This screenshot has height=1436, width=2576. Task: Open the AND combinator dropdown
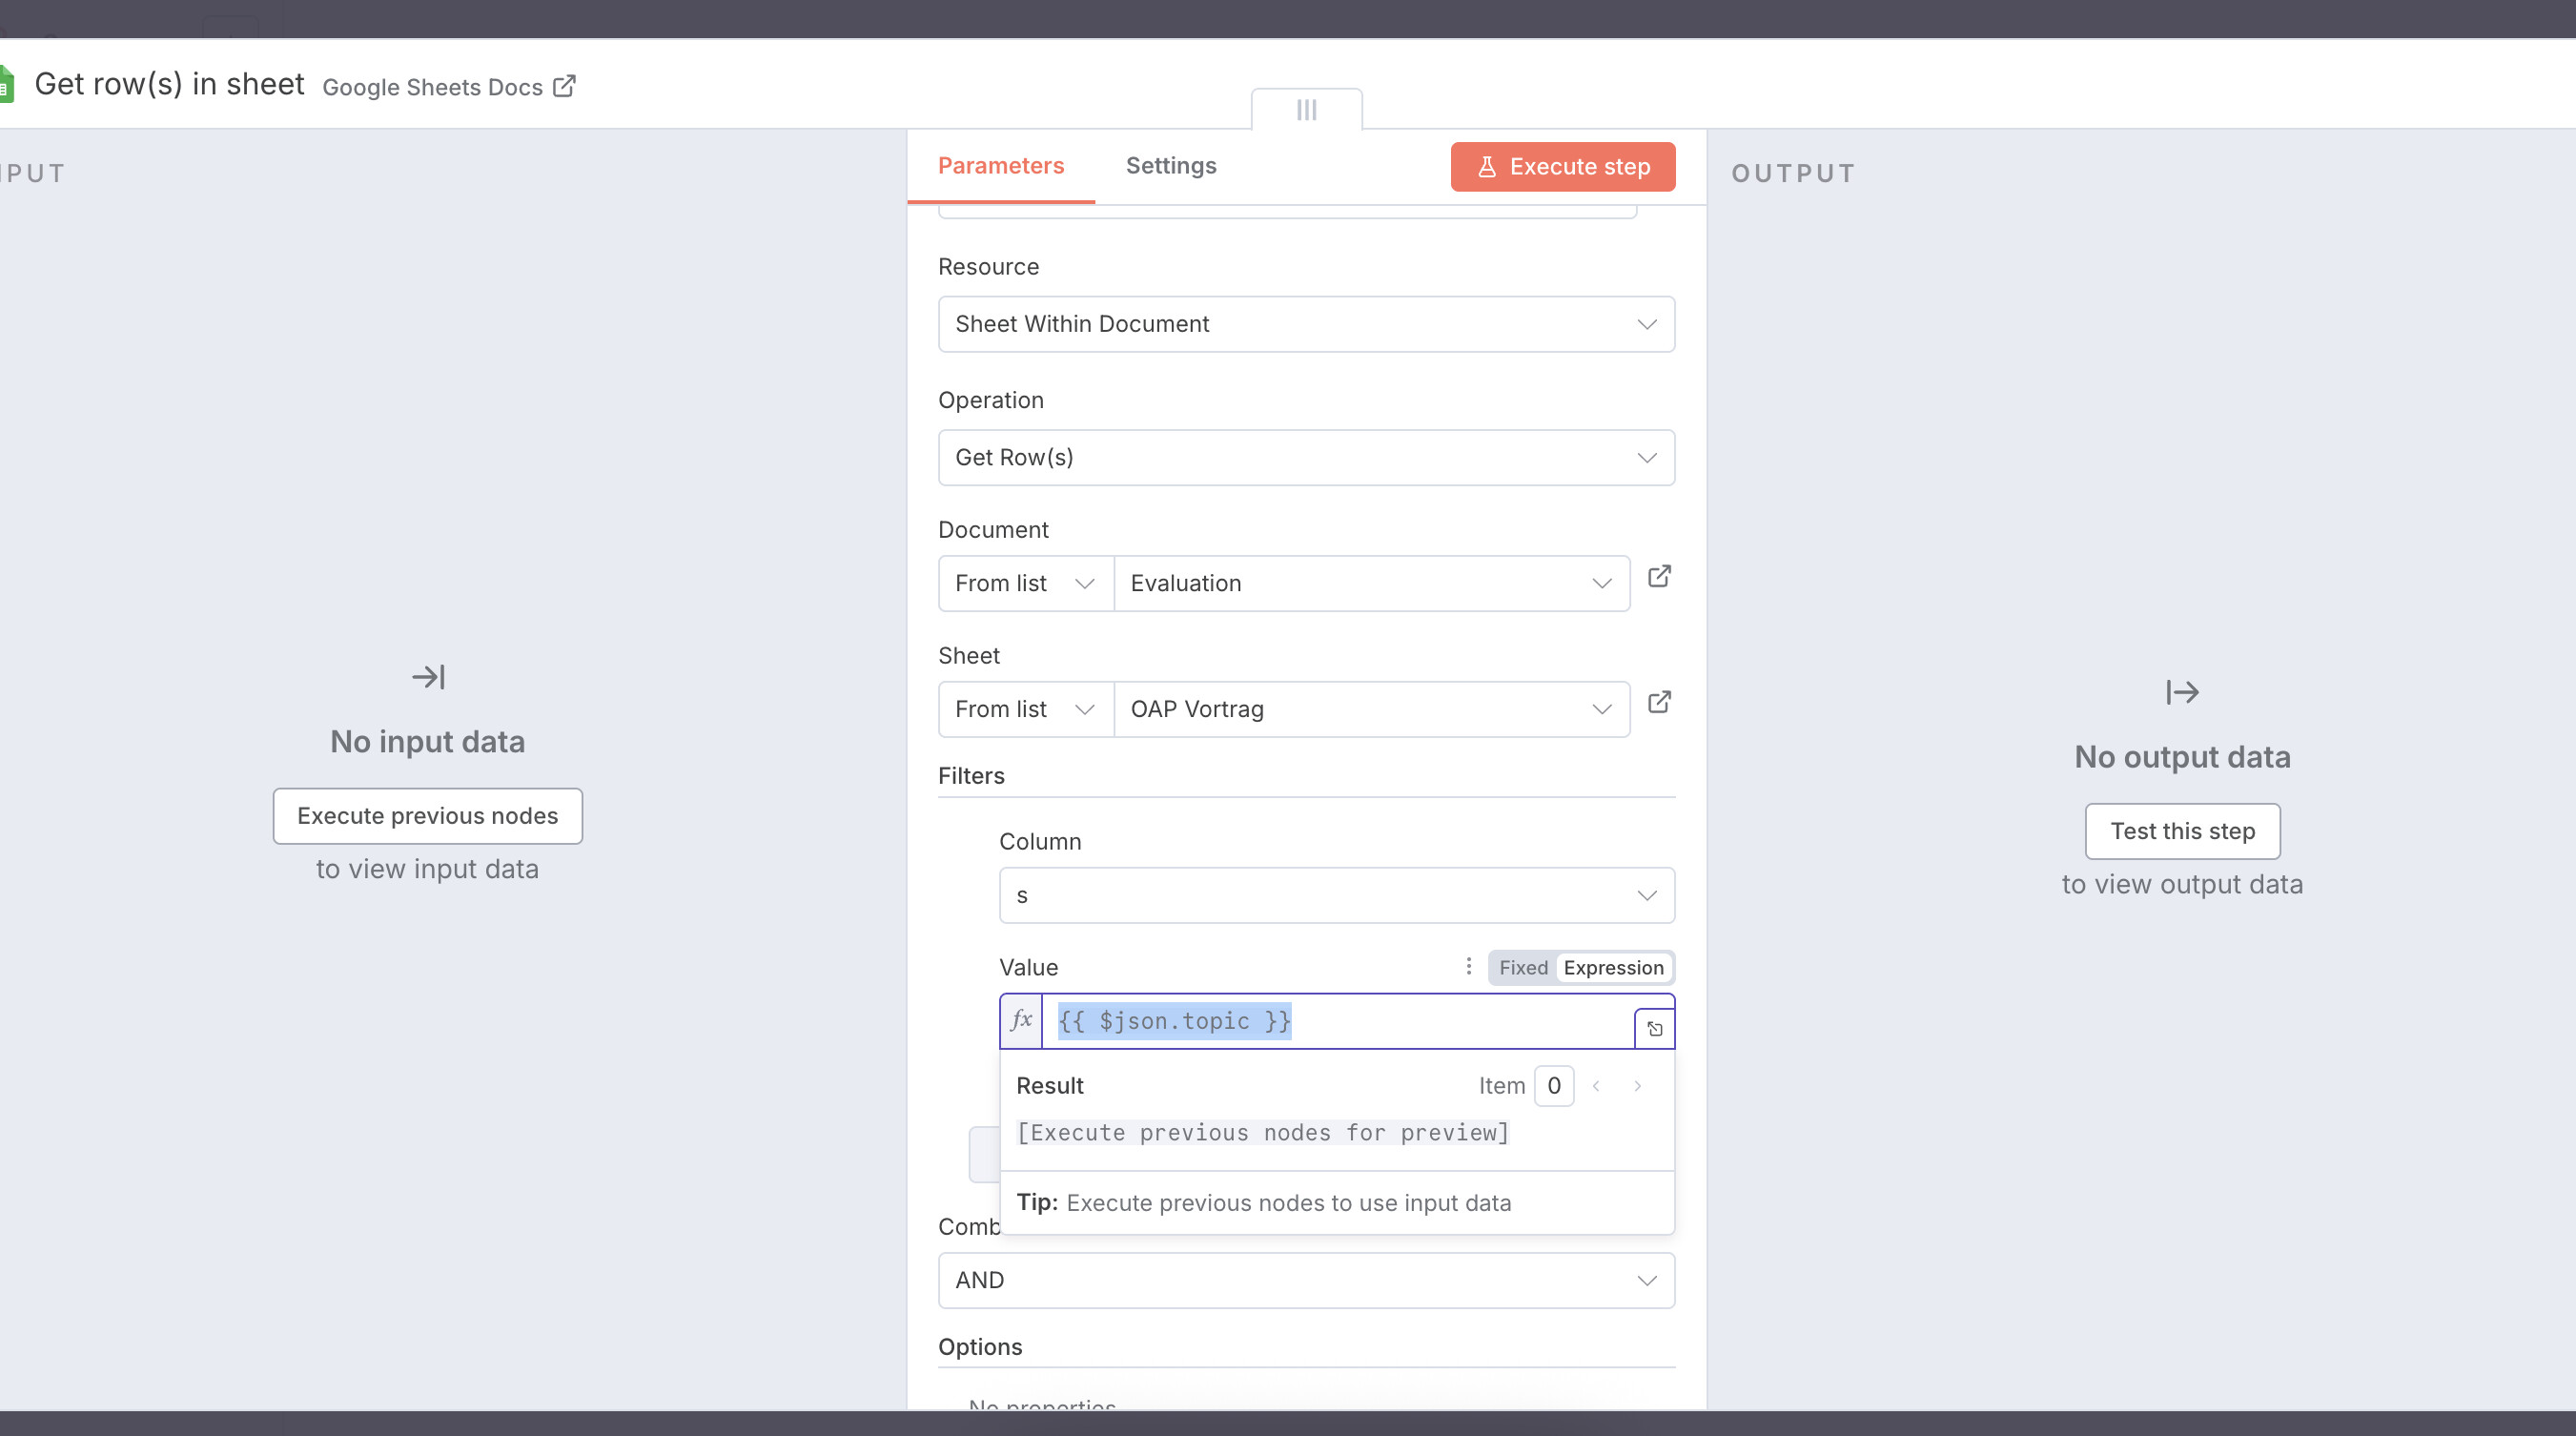pyautogui.click(x=1306, y=1280)
